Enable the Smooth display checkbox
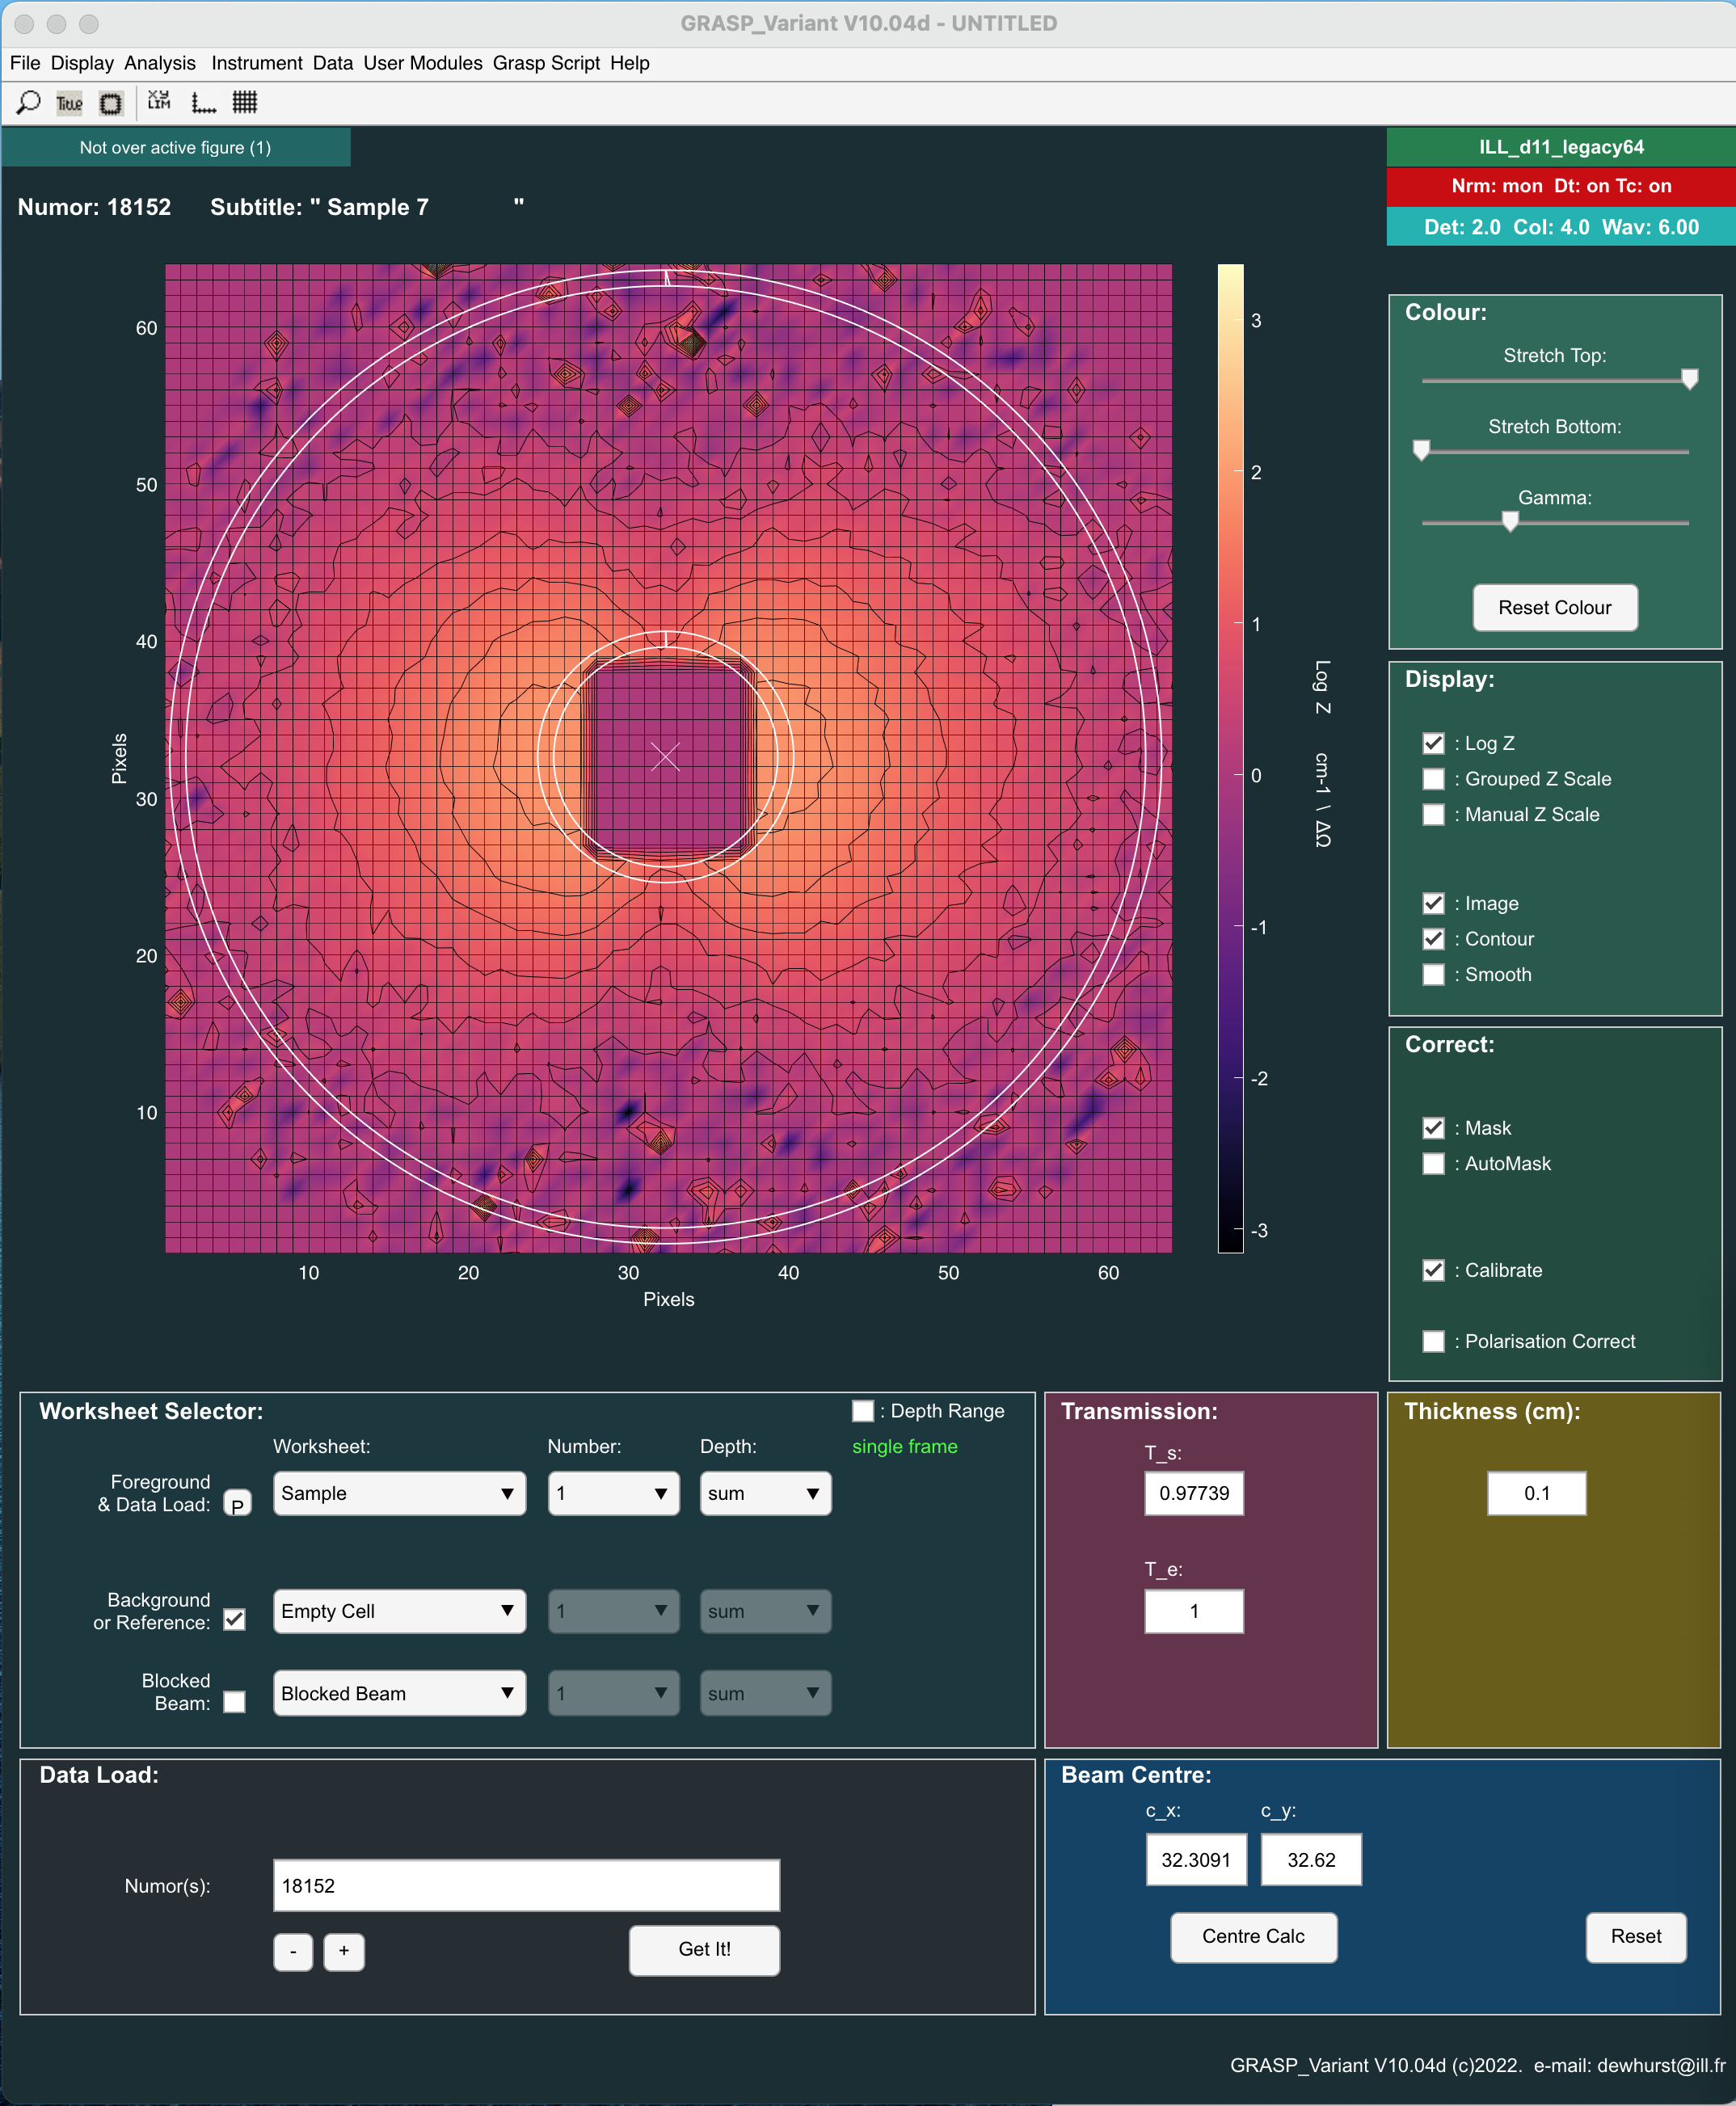The width and height of the screenshot is (1736, 2106). click(1433, 974)
